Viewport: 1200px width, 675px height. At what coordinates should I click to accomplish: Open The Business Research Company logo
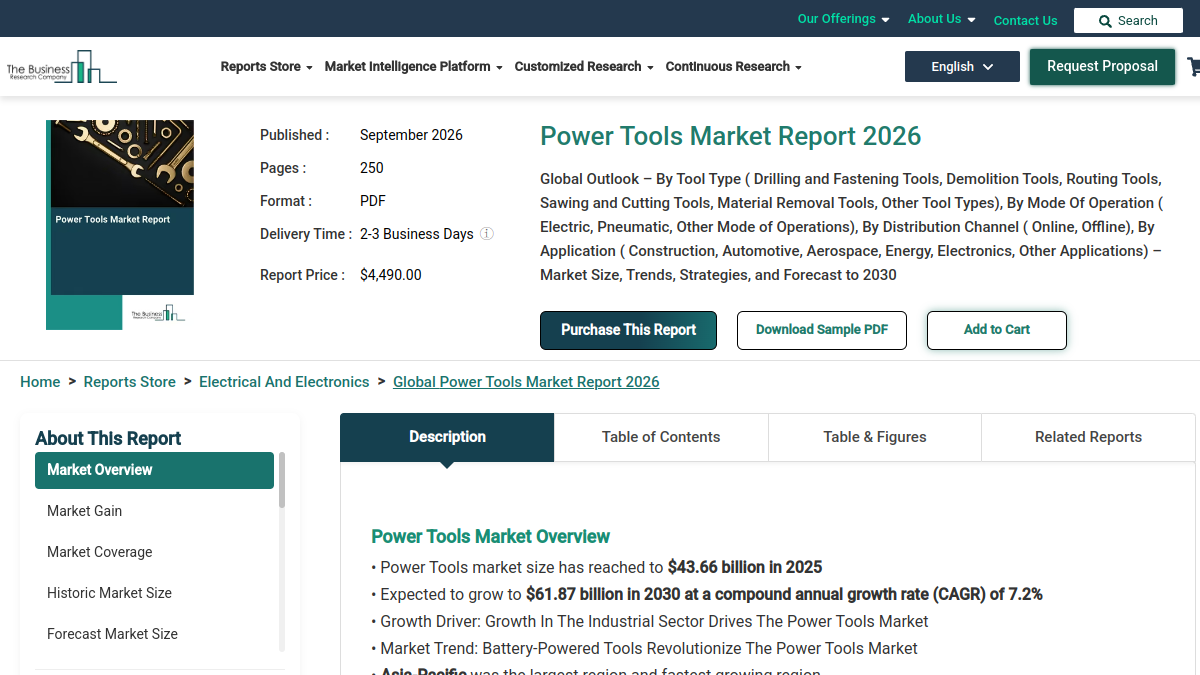coord(61,67)
